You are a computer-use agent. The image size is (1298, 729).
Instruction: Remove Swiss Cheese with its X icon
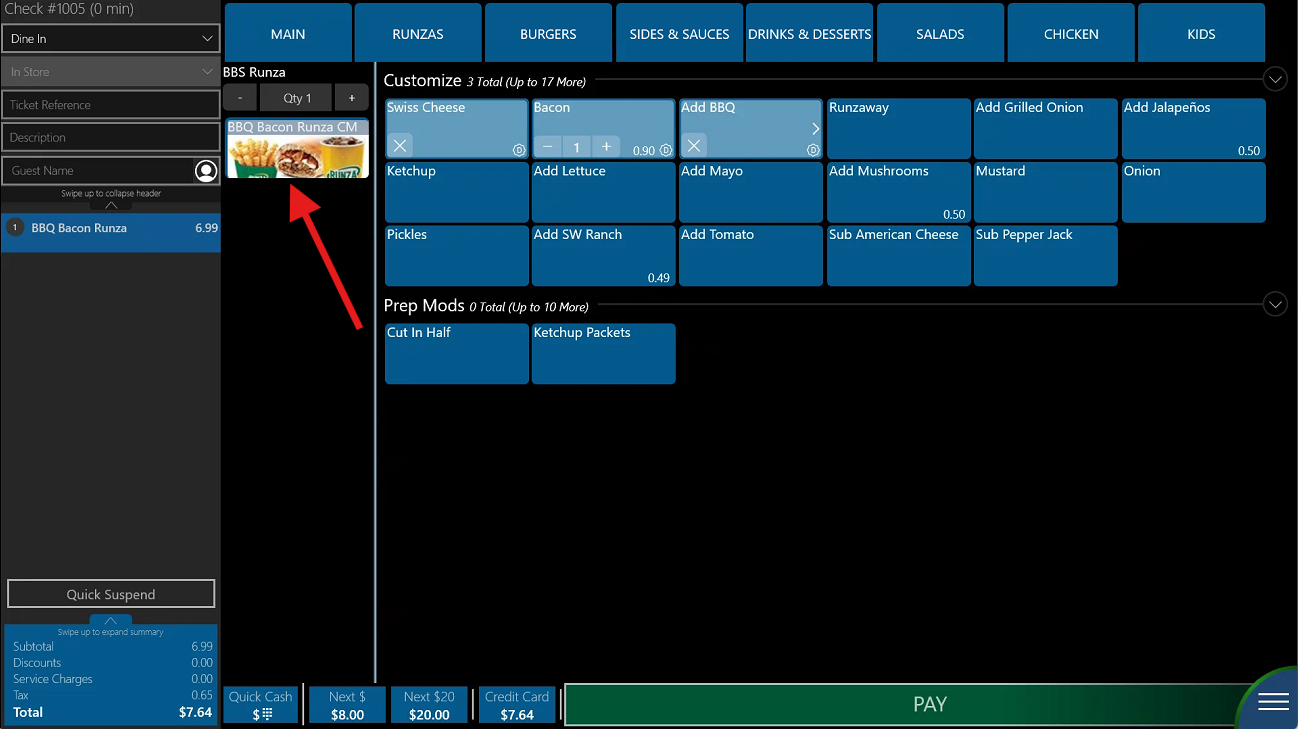[x=399, y=146]
